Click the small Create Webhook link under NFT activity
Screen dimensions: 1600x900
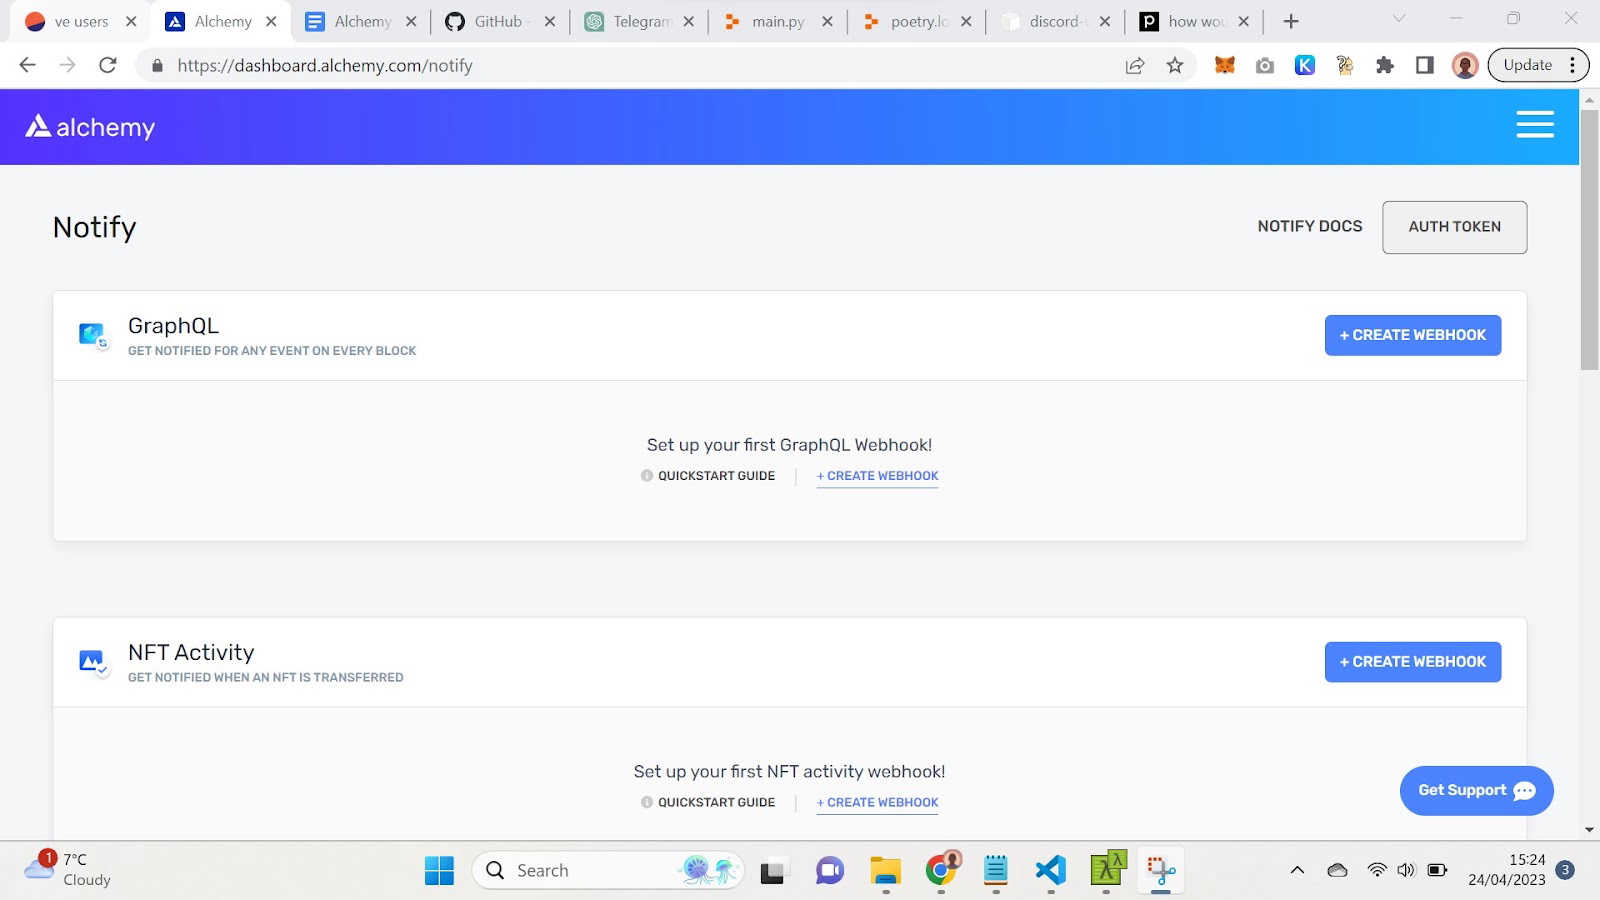coord(877,803)
